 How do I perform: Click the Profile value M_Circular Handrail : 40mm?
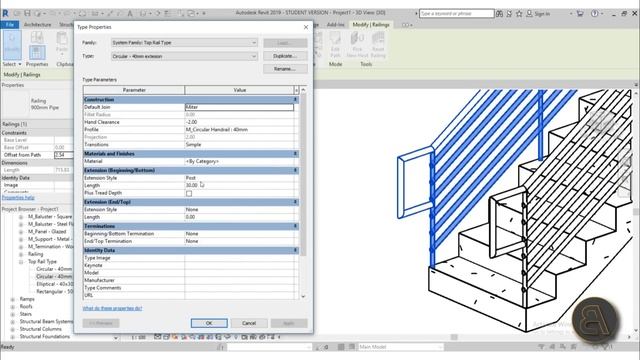pyautogui.click(x=239, y=129)
